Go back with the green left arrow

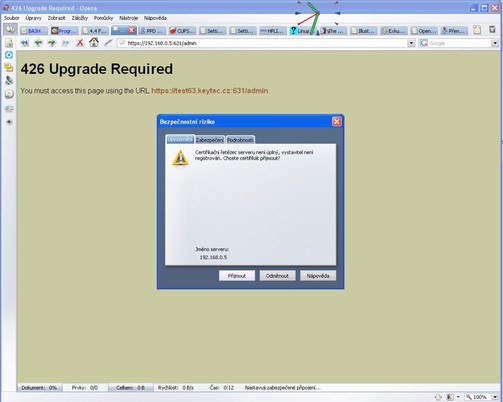tap(38, 43)
